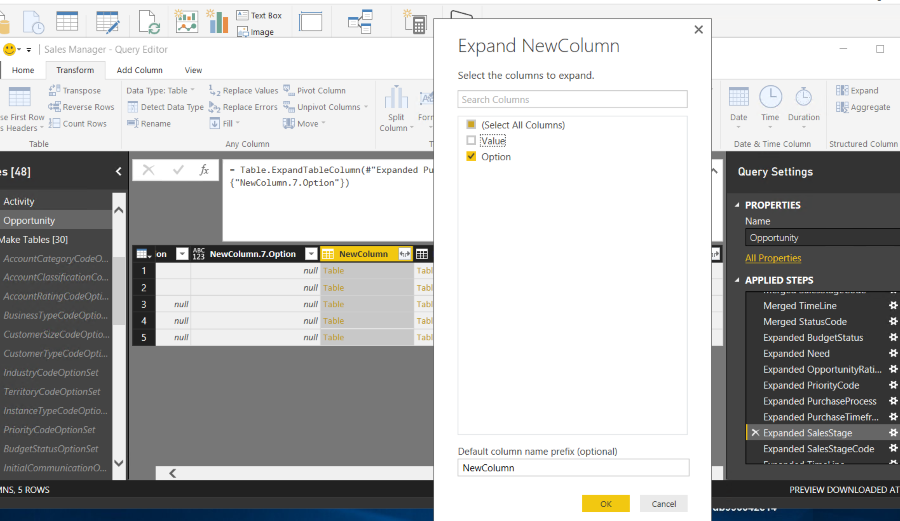
Task: Switch to the Add Column tab
Action: point(139,70)
